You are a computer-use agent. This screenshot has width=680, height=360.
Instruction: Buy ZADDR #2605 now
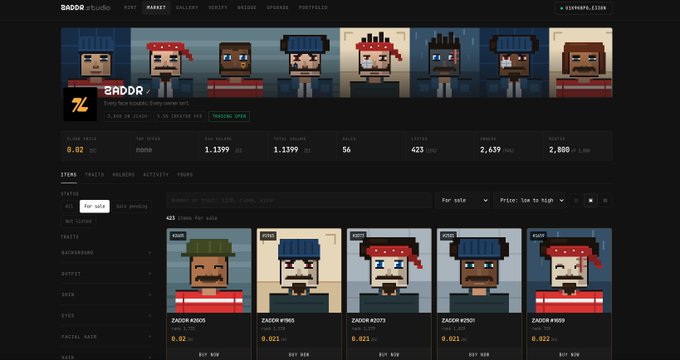[209, 354]
